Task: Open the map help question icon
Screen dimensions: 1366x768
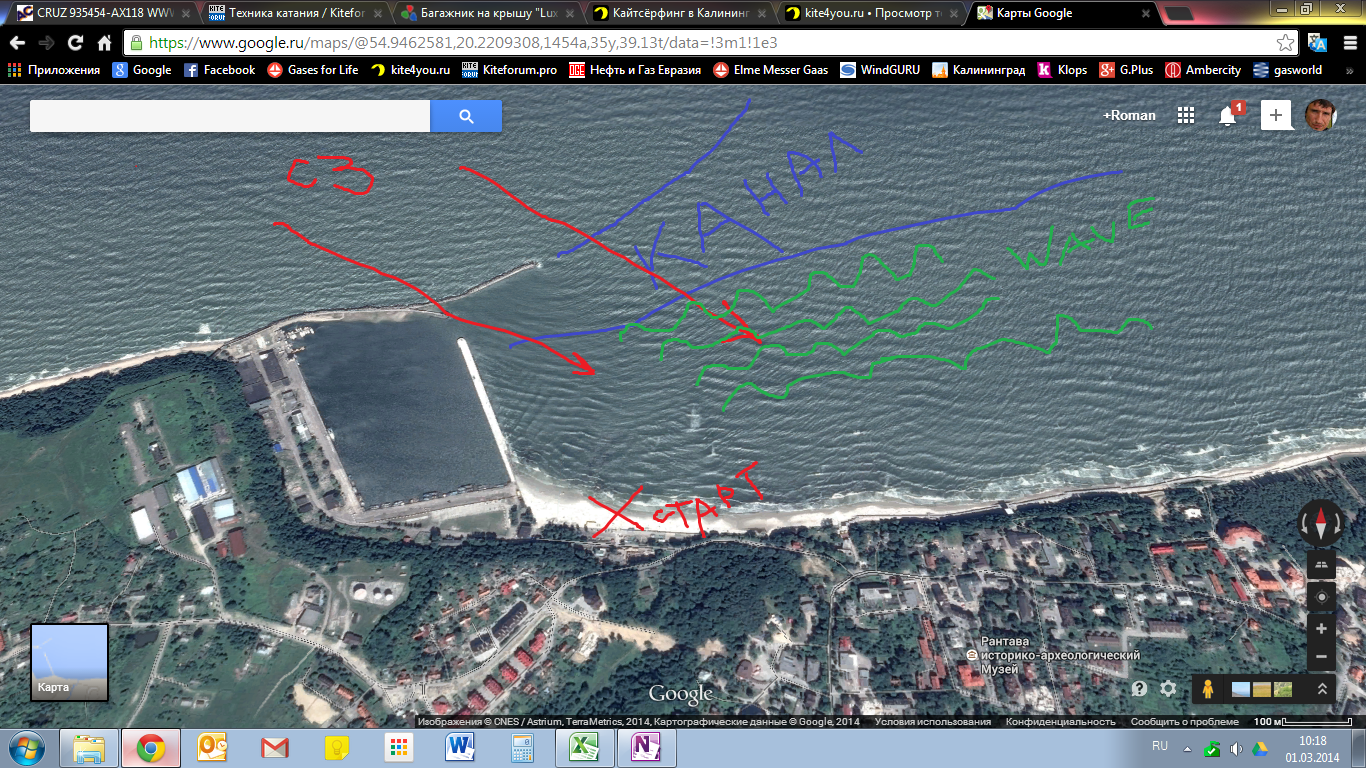Action: coord(1139,689)
